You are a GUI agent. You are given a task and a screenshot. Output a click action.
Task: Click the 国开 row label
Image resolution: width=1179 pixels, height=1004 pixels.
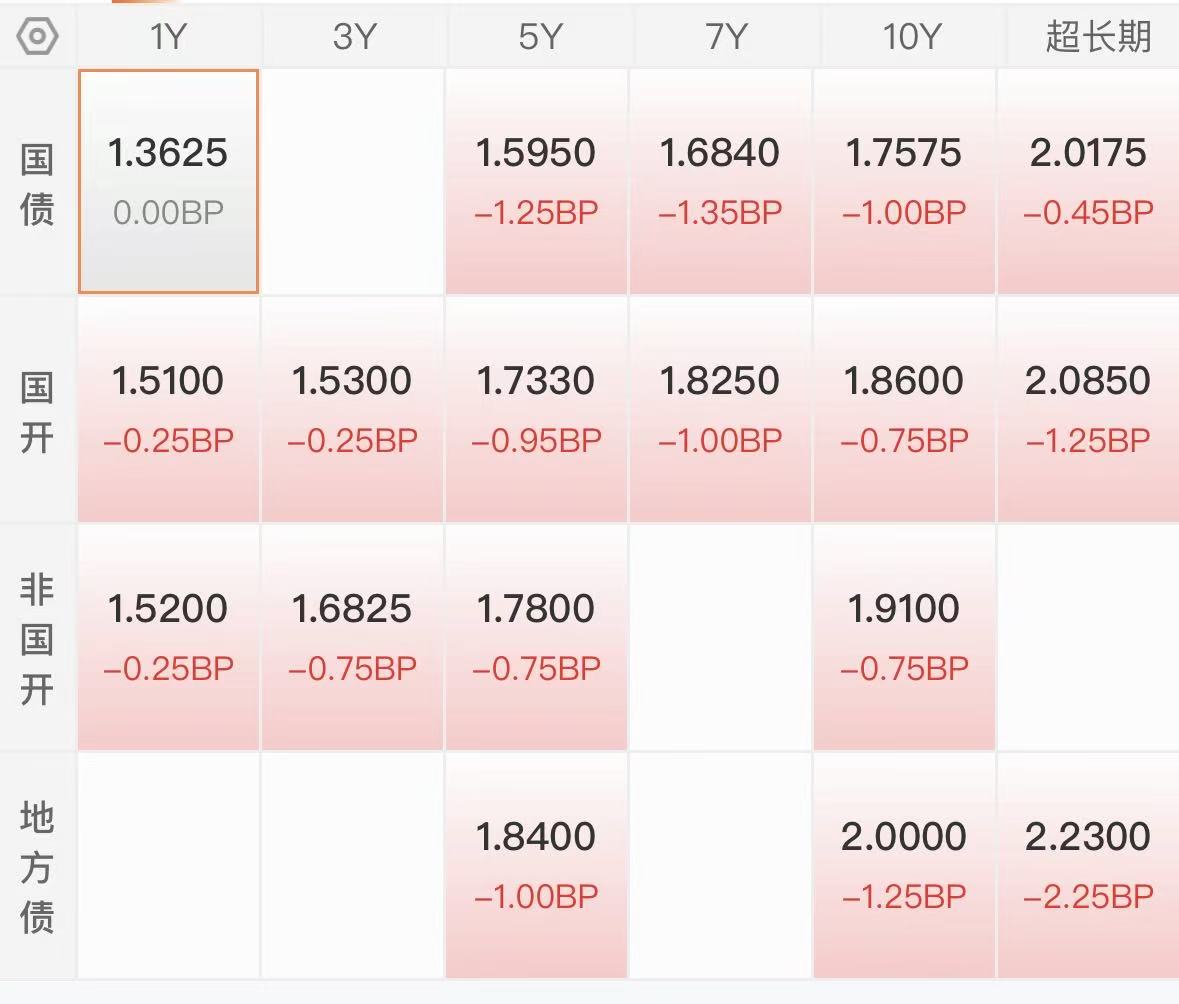[37, 411]
